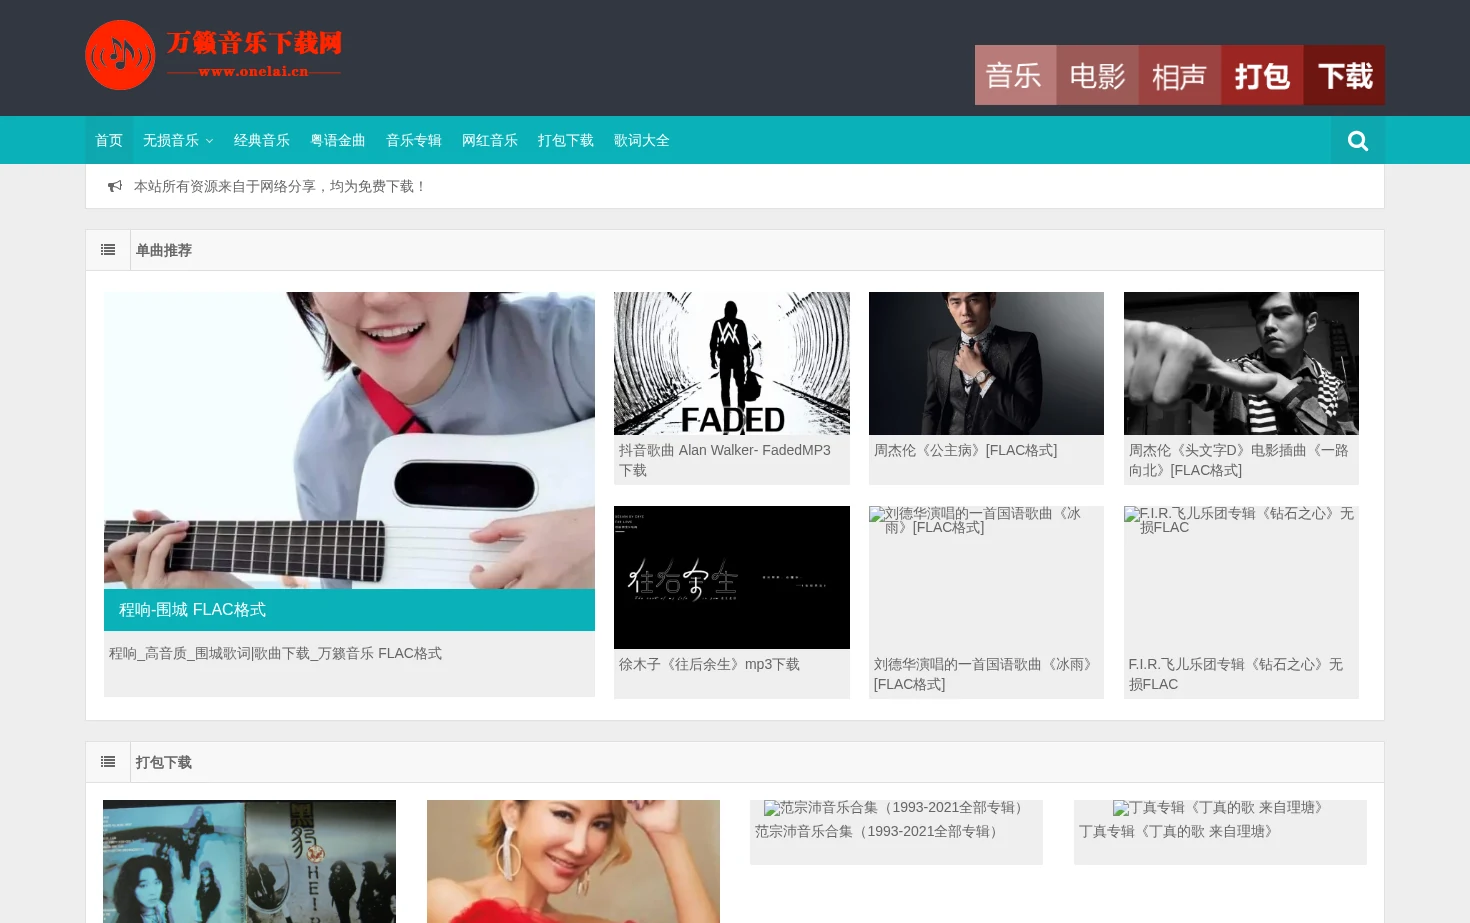Screen dimensions: 1470x923
Task: Expand the 无损音乐 dropdown chevron
Action: (x=209, y=141)
